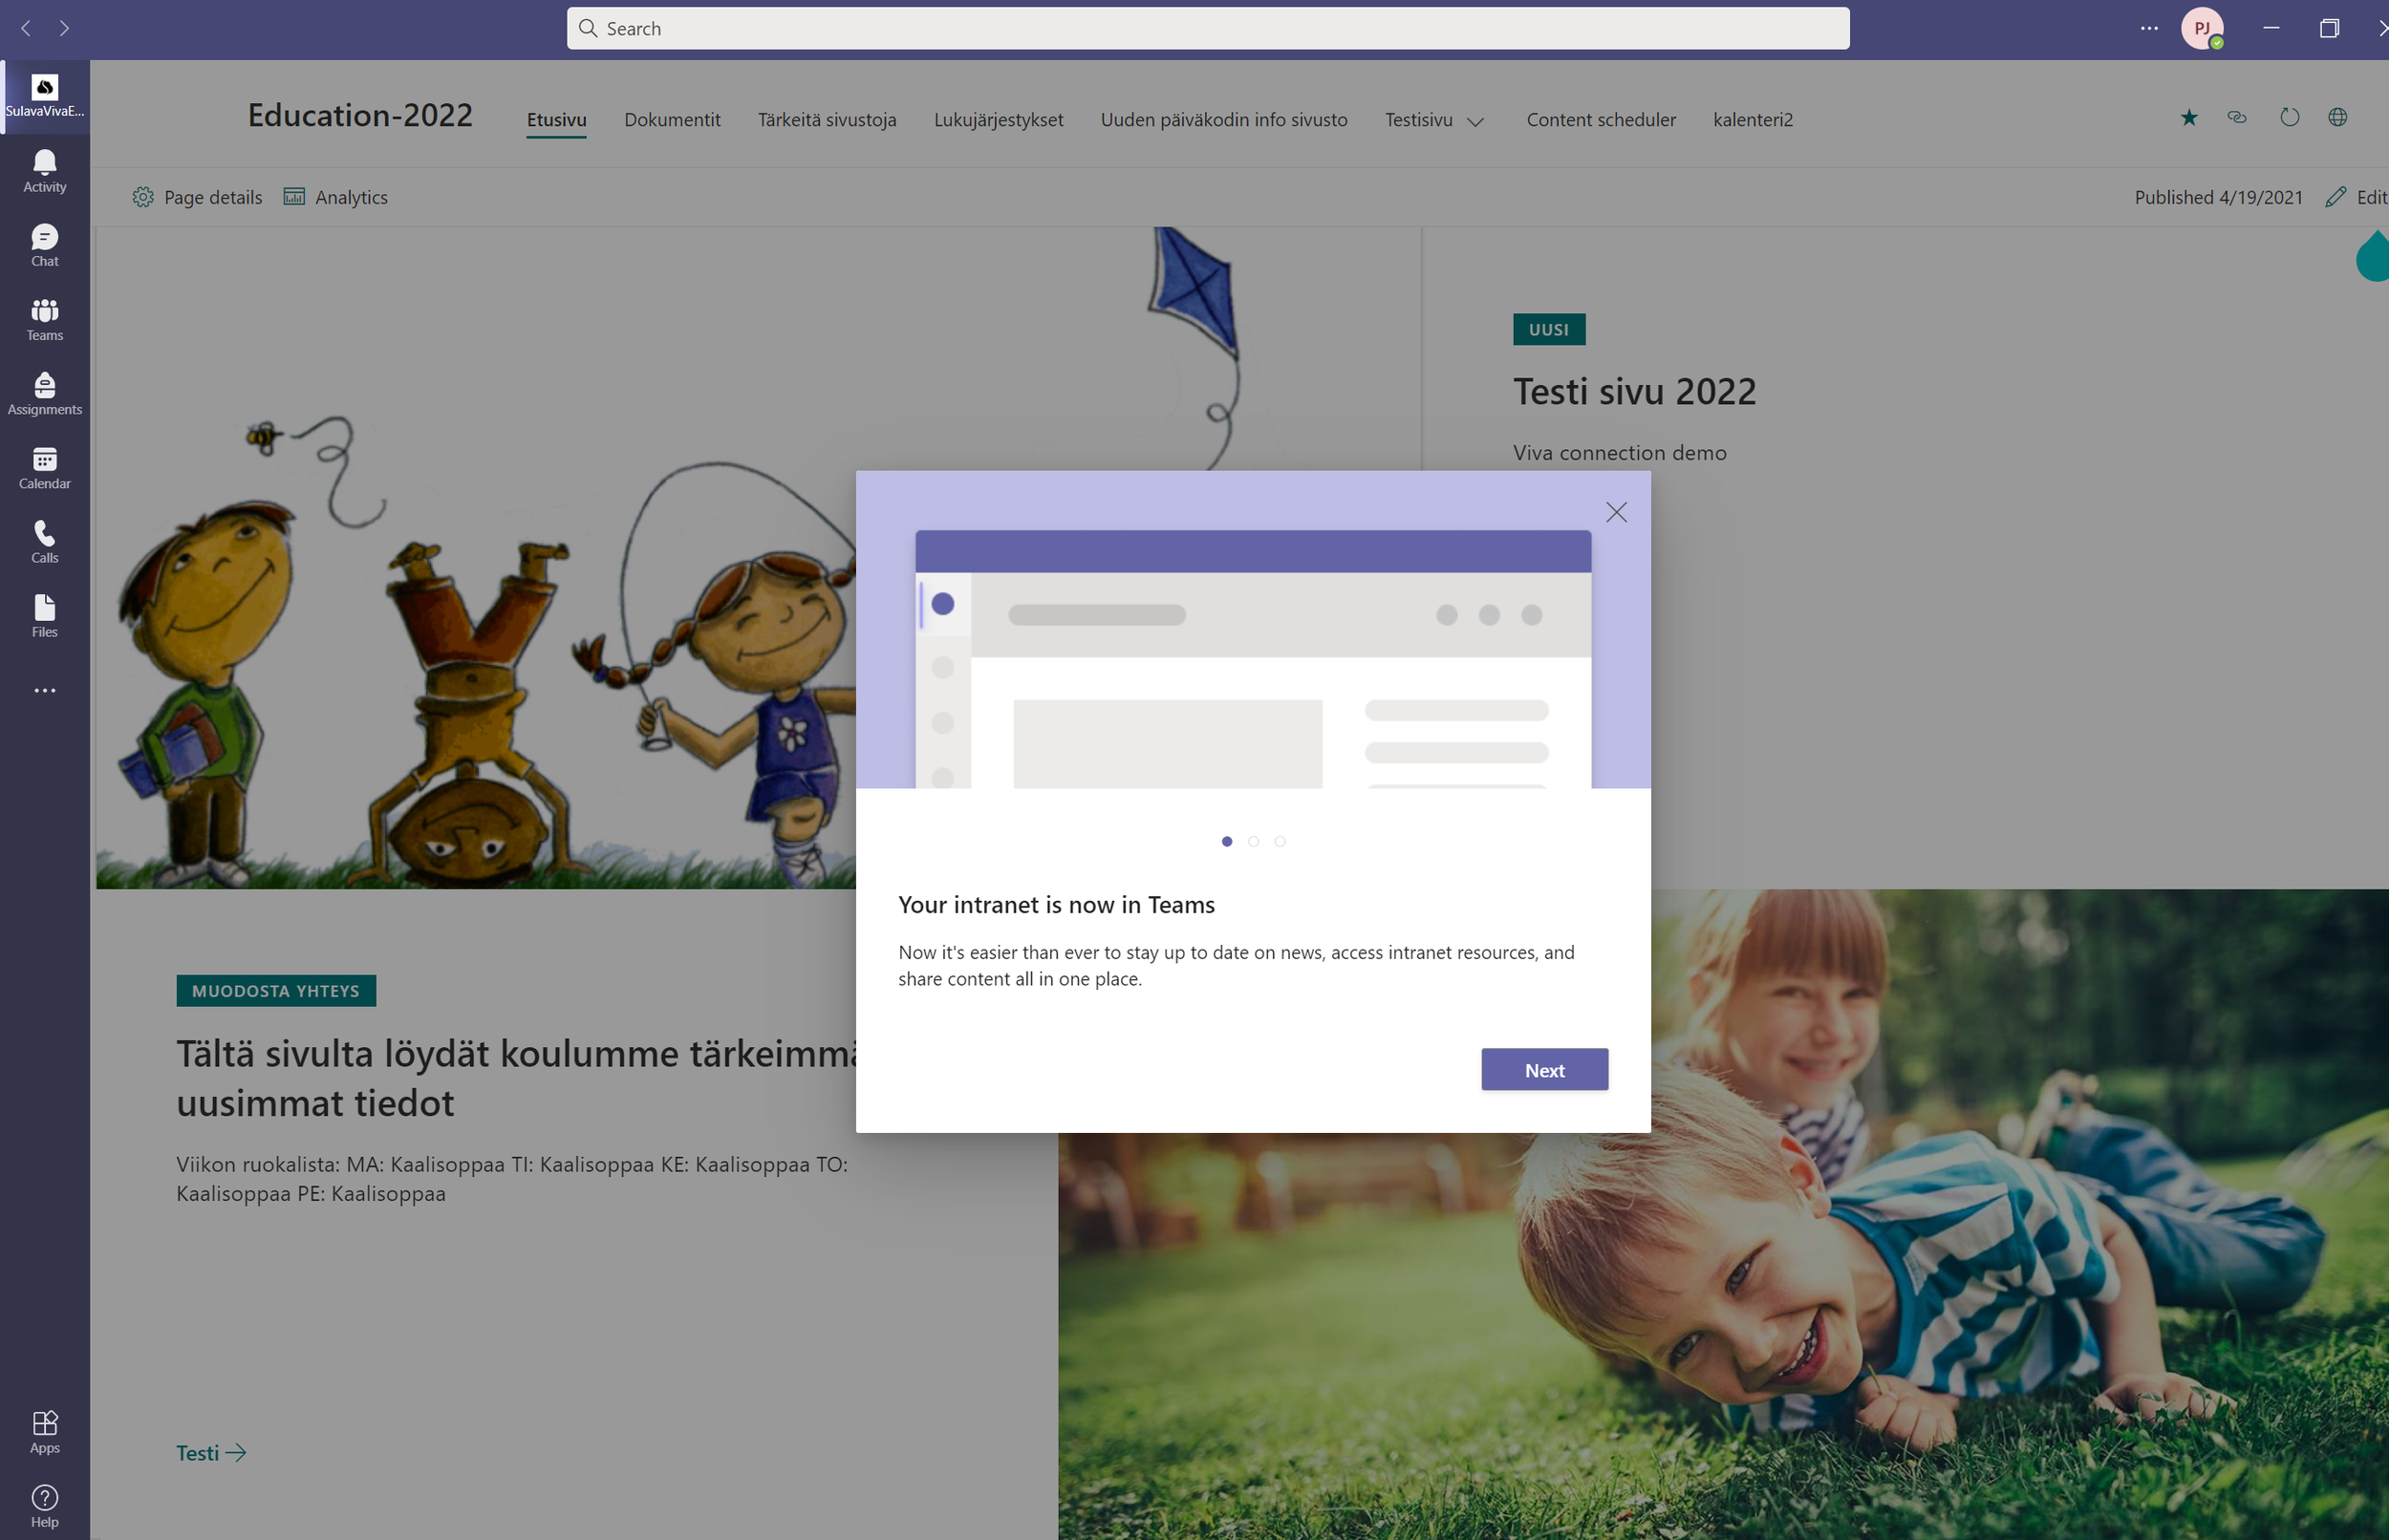2389x1540 pixels.
Task: Open Settings and more ellipsis menu
Action: (2149, 28)
